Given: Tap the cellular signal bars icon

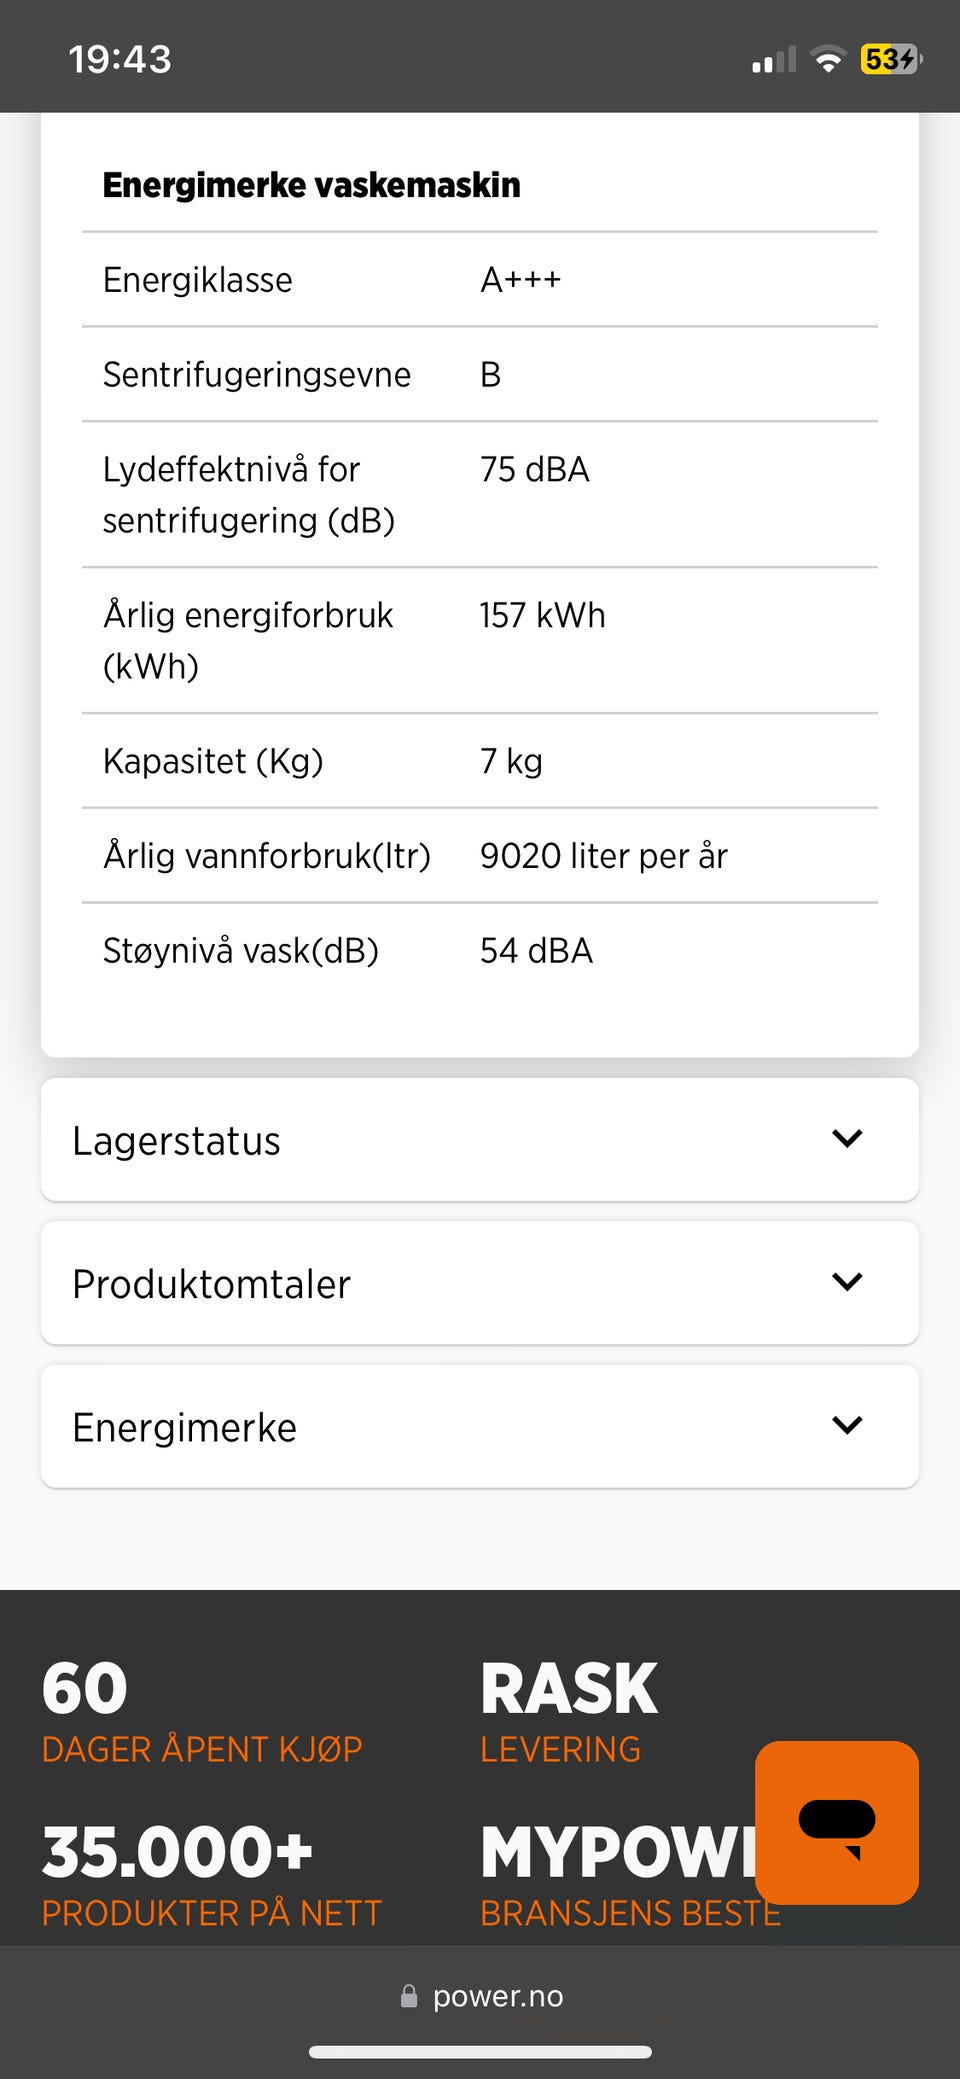Looking at the screenshot, I should click(x=774, y=61).
